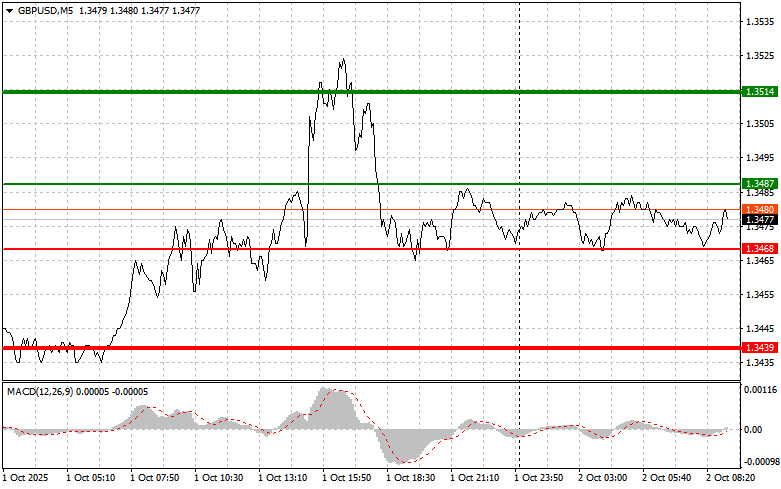Select the 1.3487 green price label
781x489 pixels.
760,184
